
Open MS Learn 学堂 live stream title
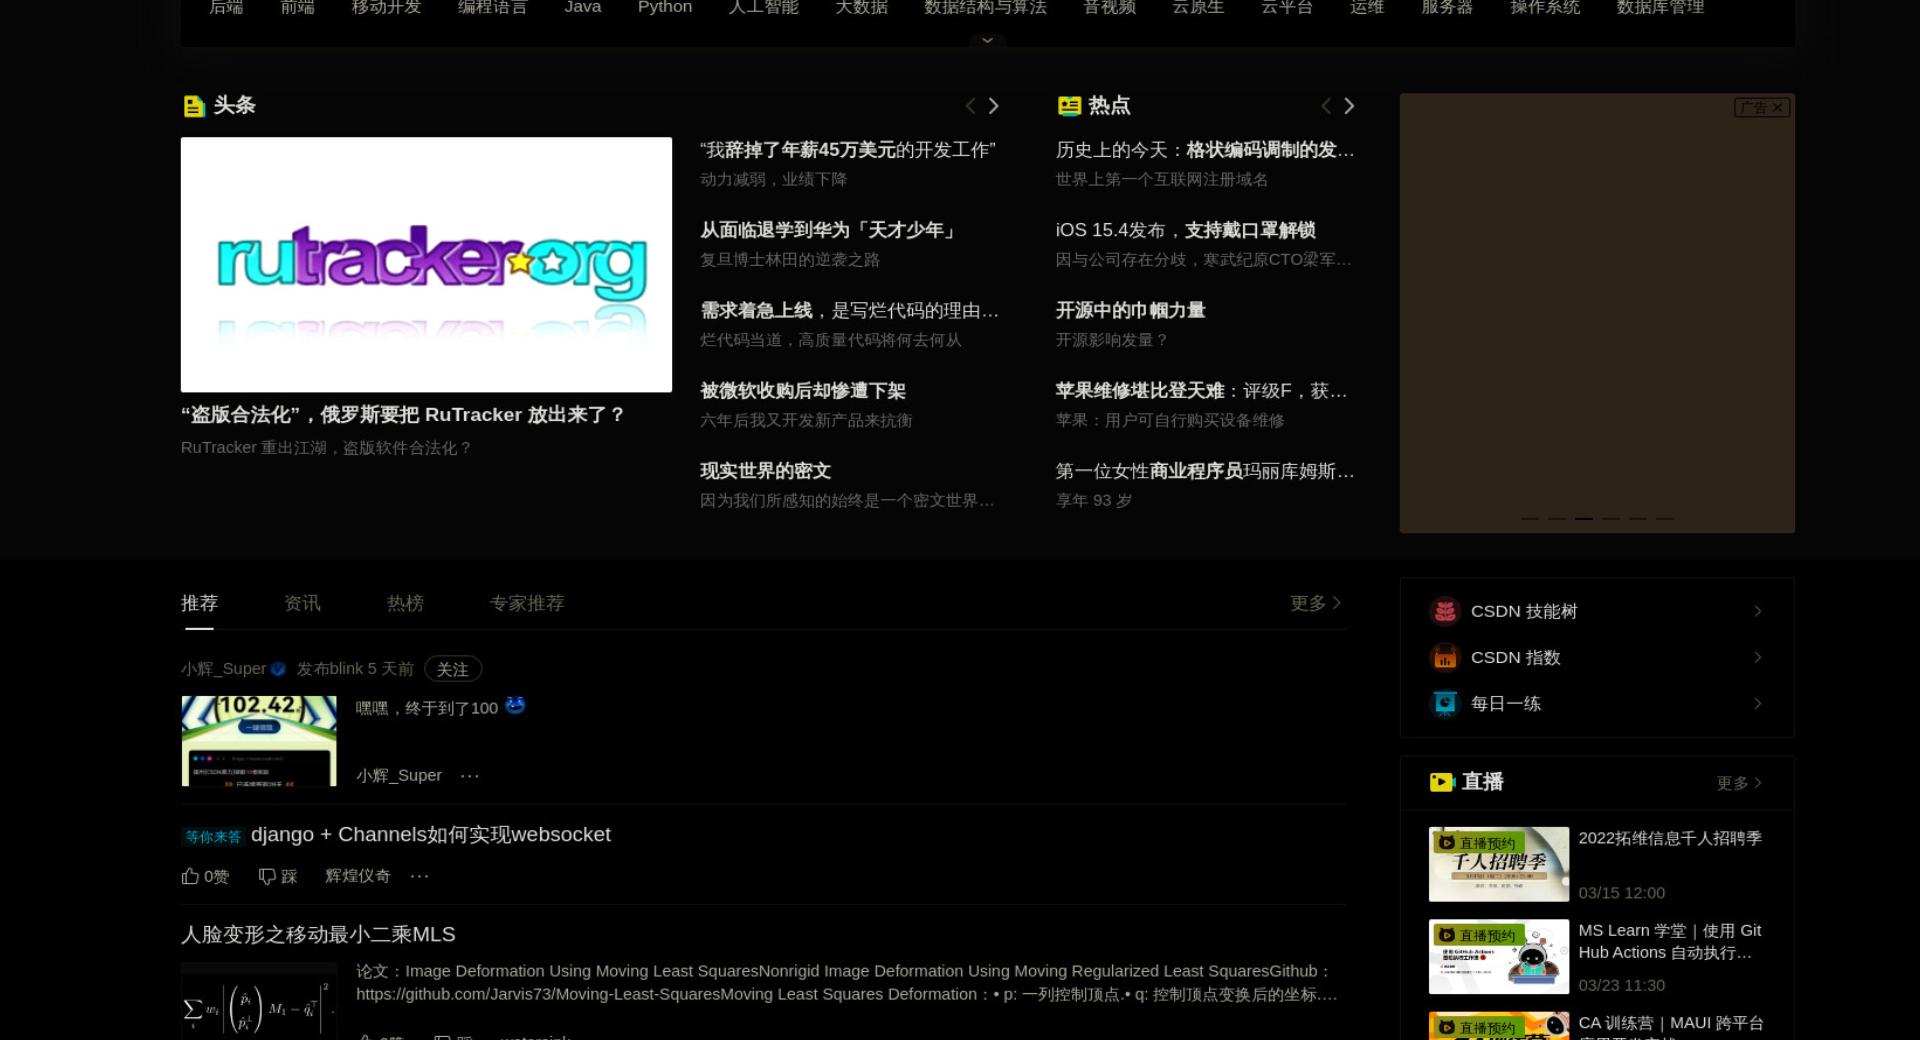pos(1670,941)
